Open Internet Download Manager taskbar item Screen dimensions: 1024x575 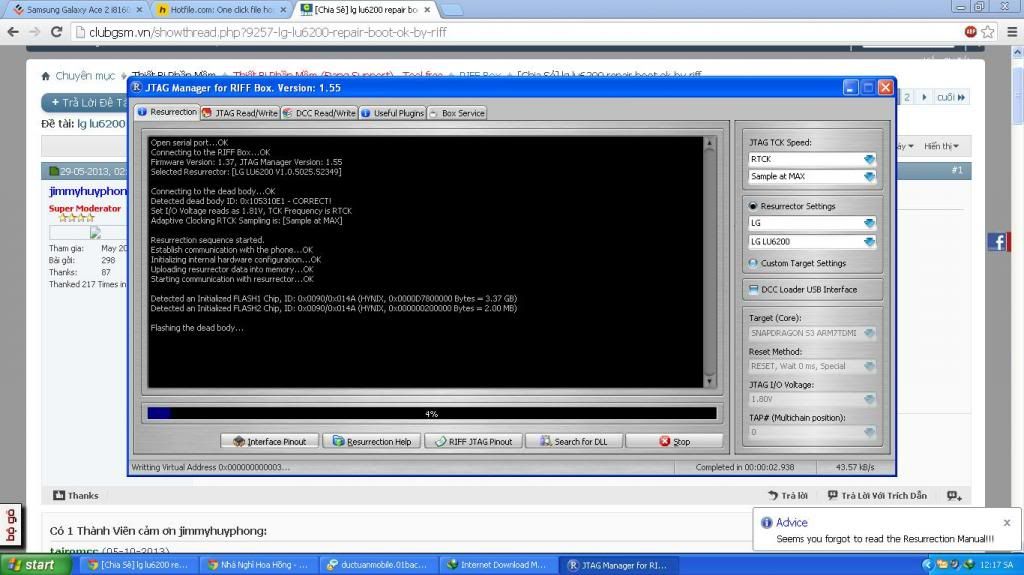click(x=498, y=565)
